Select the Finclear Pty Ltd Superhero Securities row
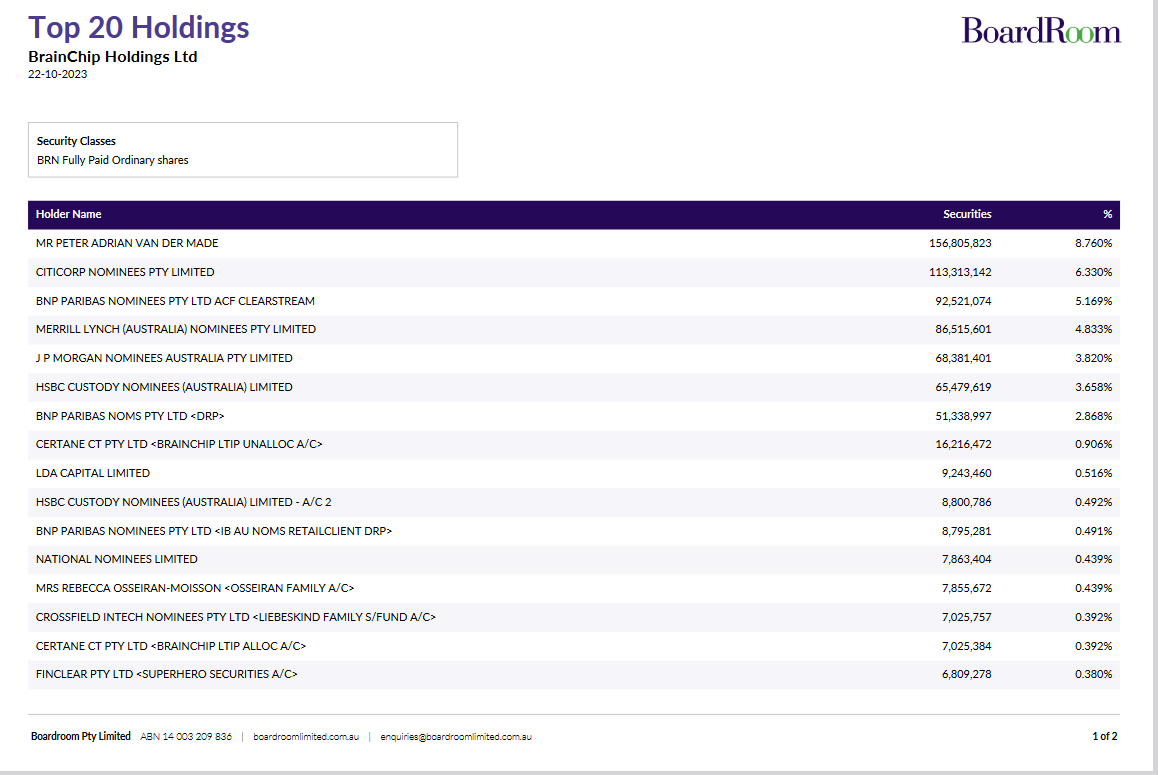Image resolution: width=1158 pixels, height=775 pixels. click(x=166, y=674)
